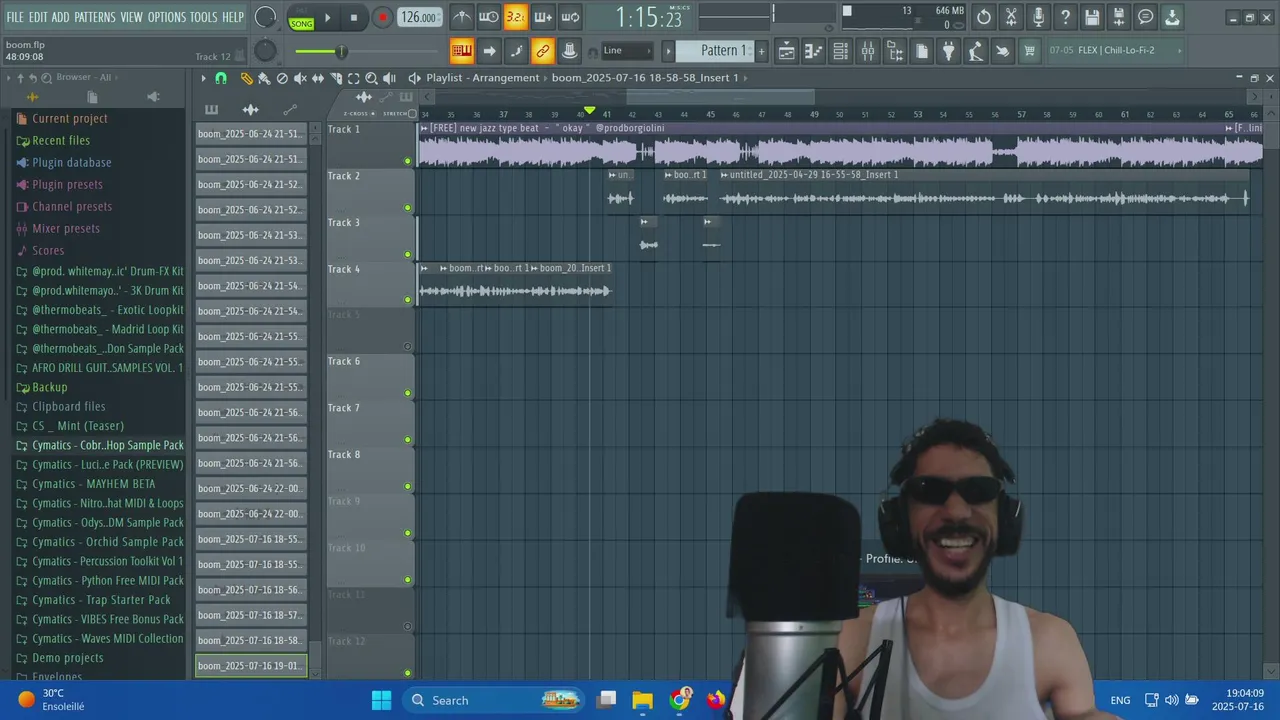Open the FILE menu

click(x=15, y=17)
